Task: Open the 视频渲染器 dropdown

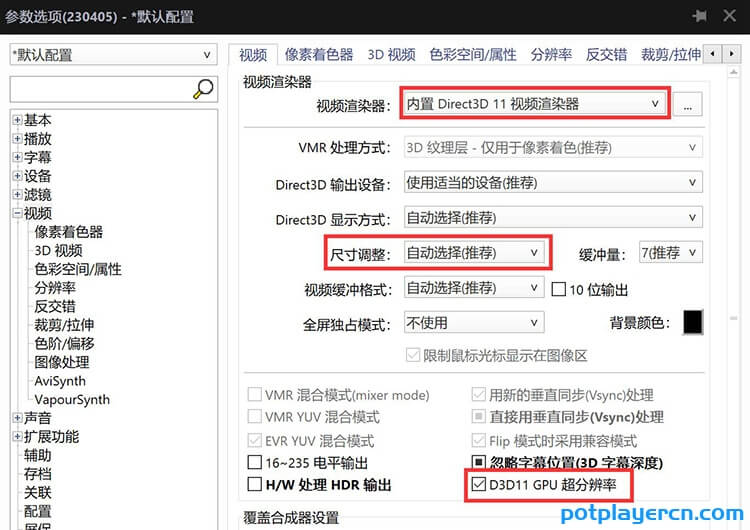Action: pyautogui.click(x=533, y=103)
